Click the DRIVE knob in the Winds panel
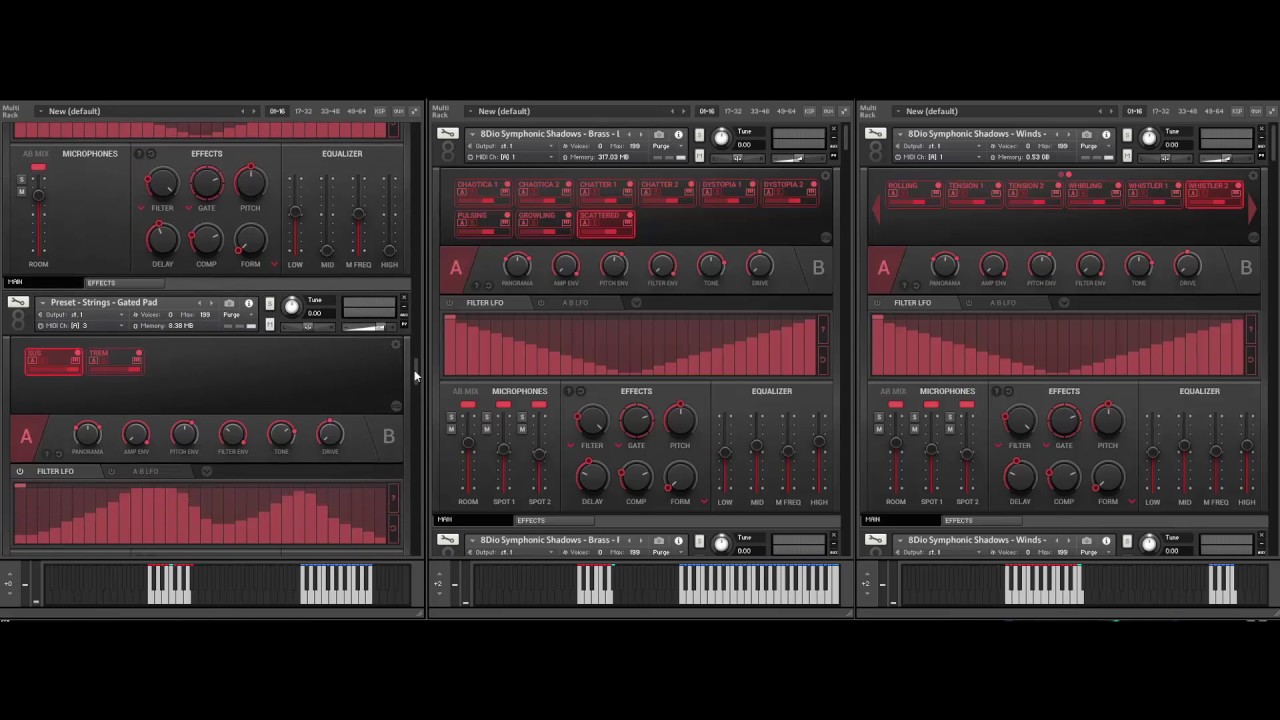The width and height of the screenshot is (1280, 720). pos(1187,265)
